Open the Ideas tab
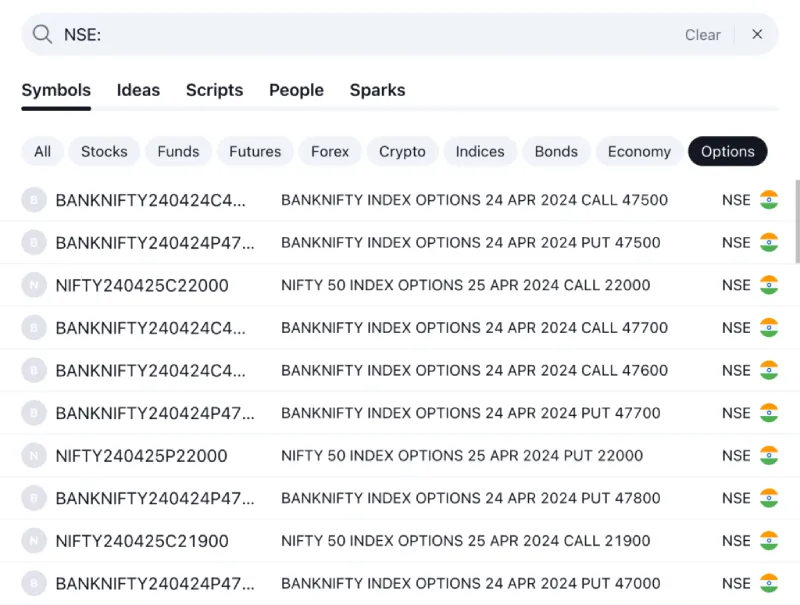The height and width of the screenshot is (605, 800). pos(138,90)
